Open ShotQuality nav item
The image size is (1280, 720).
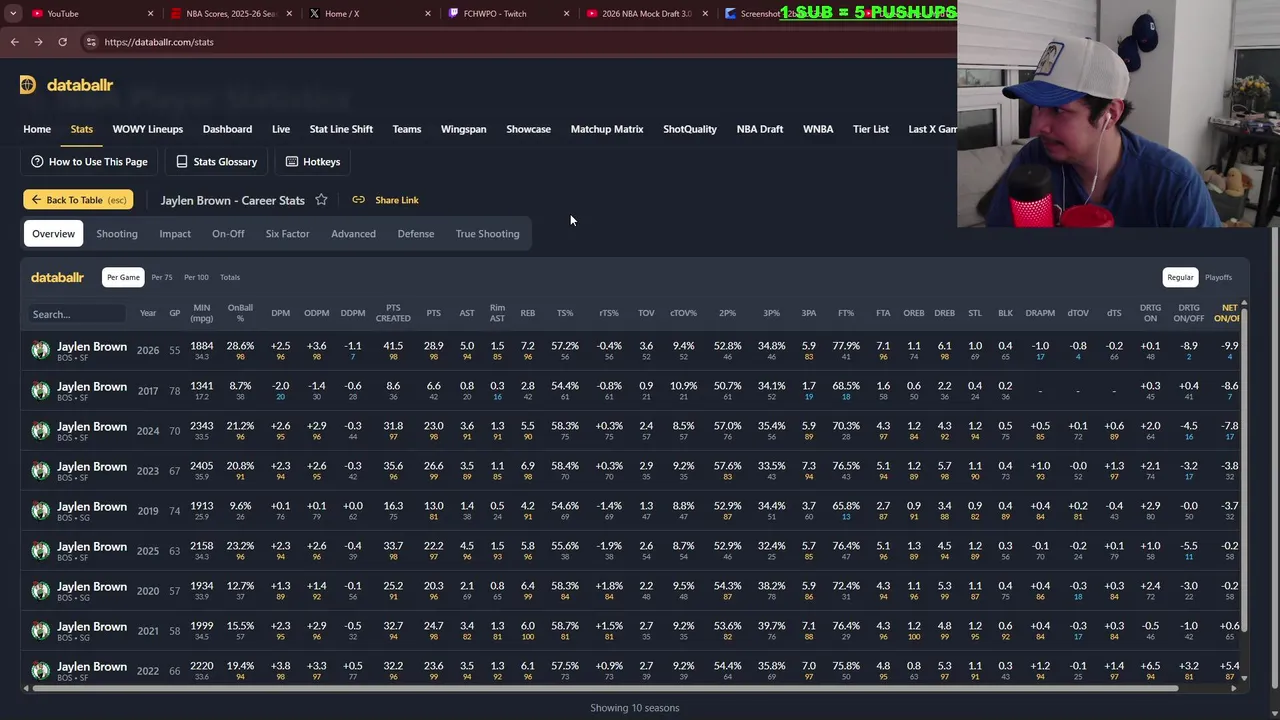(690, 129)
